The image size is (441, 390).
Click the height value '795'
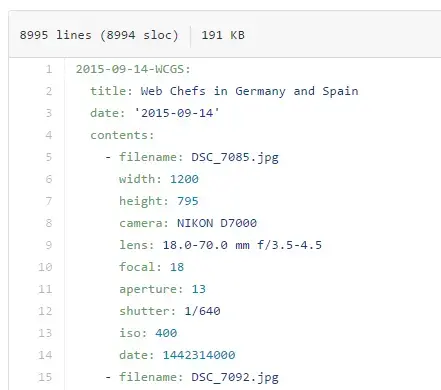pyautogui.click(x=188, y=201)
